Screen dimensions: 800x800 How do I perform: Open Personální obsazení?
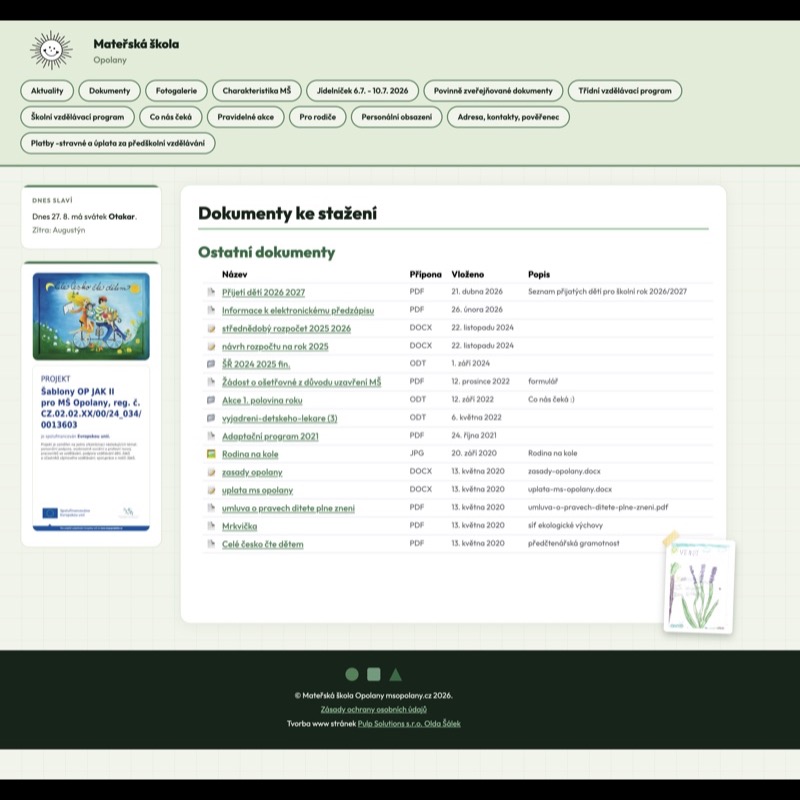pyautogui.click(x=396, y=117)
